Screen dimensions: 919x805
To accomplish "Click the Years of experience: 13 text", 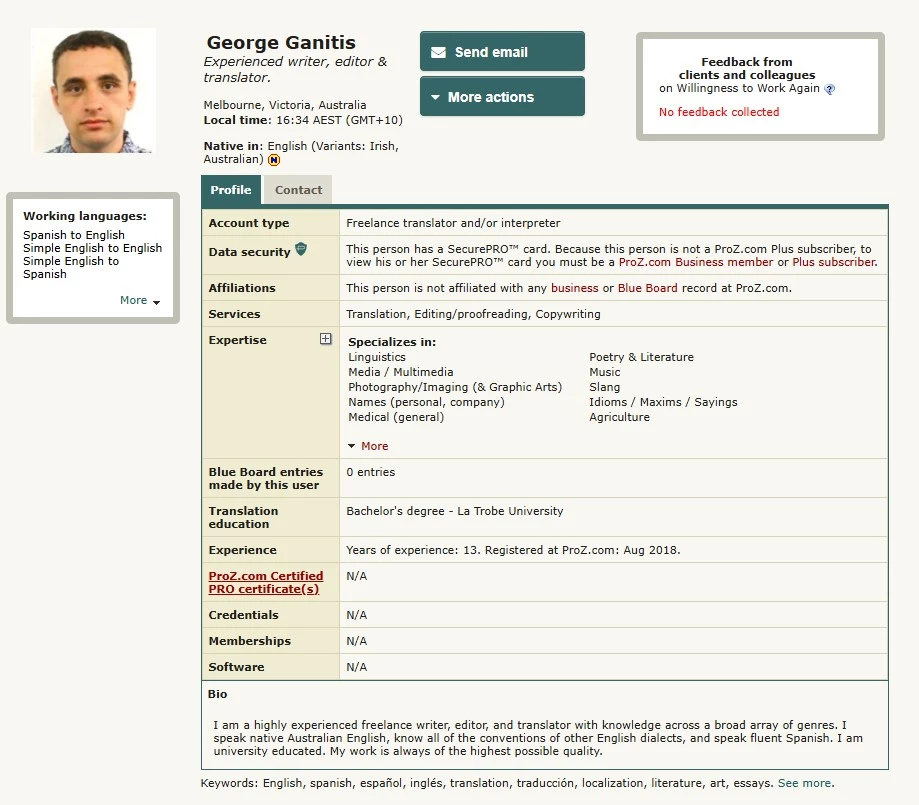I will tap(412, 551).
